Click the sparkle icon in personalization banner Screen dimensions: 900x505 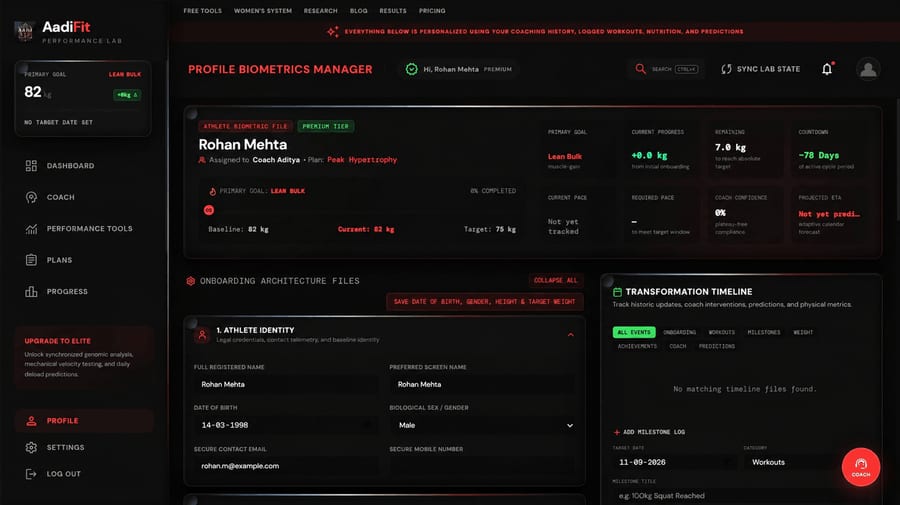pyautogui.click(x=333, y=32)
